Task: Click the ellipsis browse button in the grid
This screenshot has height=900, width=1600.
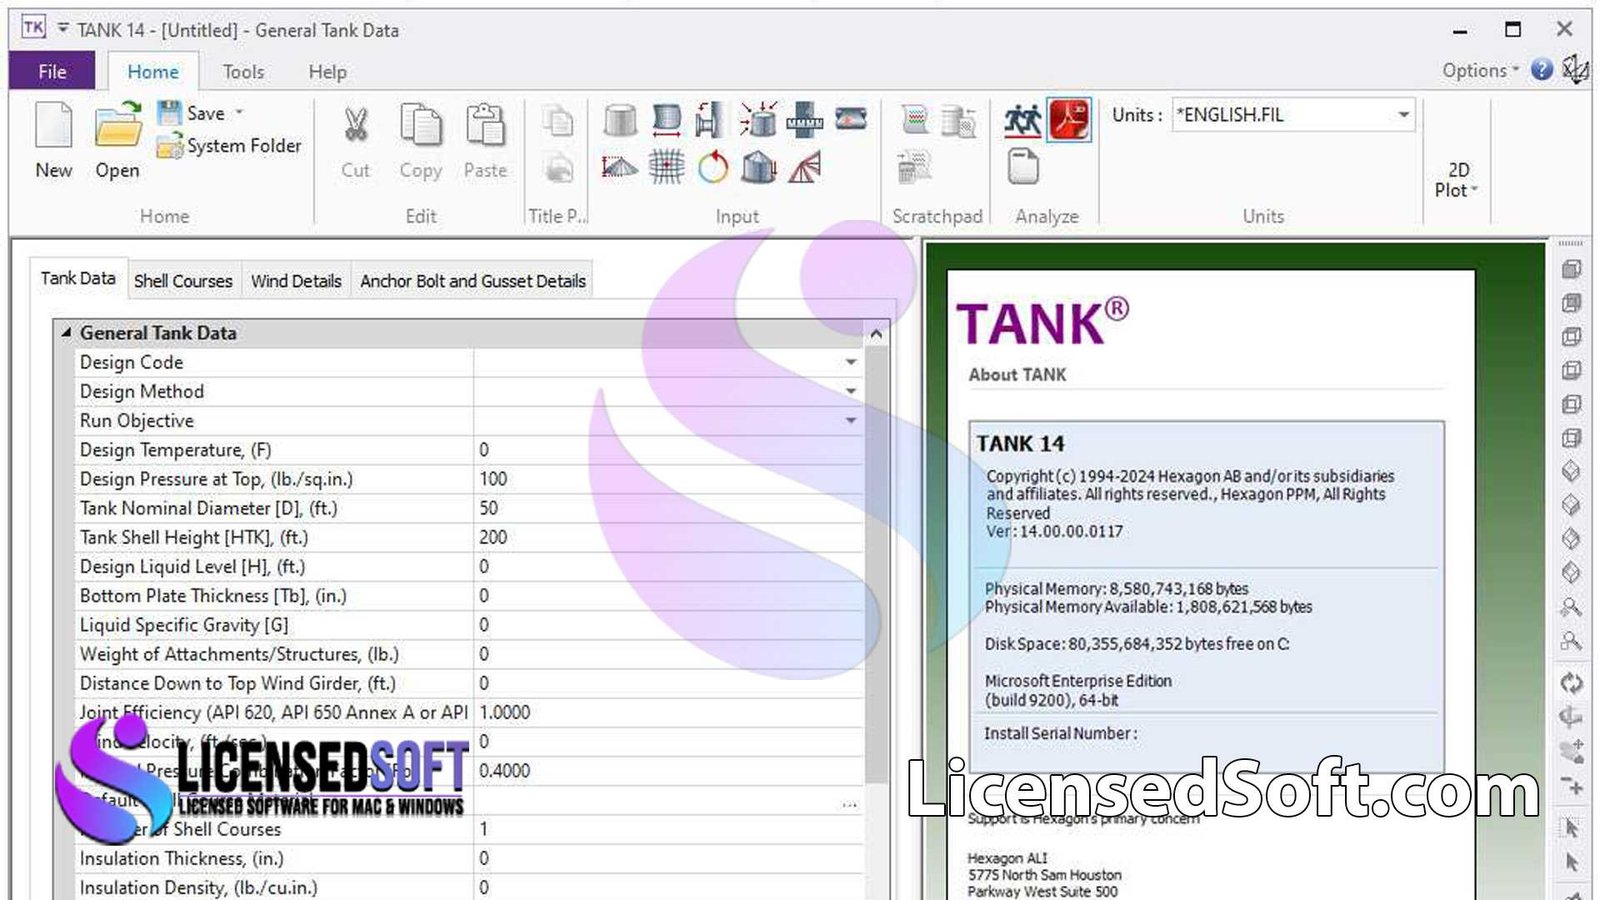Action: [850, 803]
